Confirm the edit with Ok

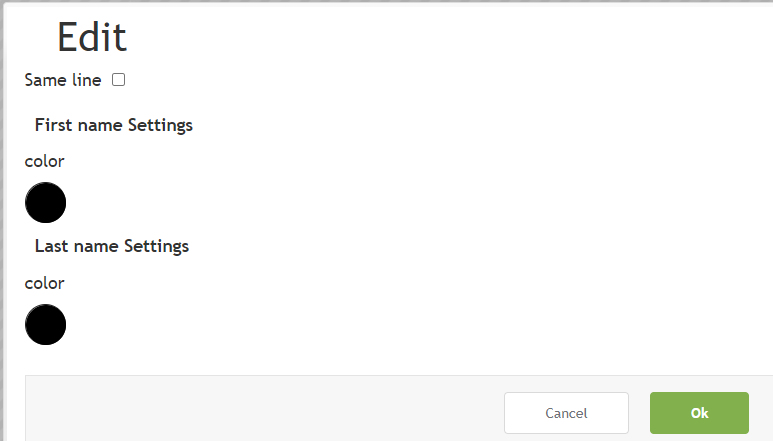(x=699, y=413)
